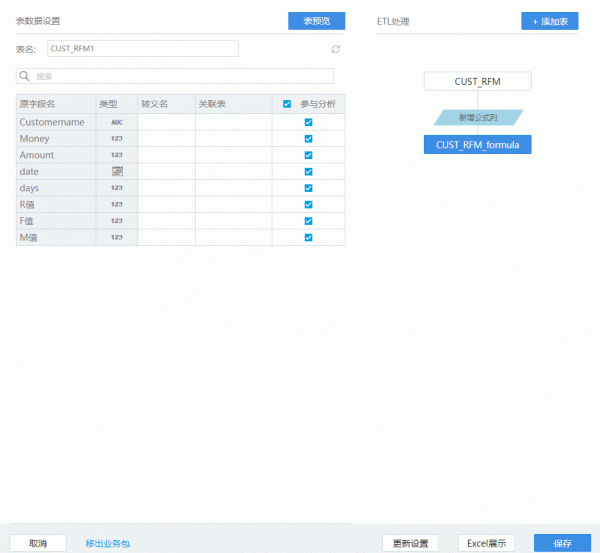Click the F值 field name
The width and height of the screenshot is (600, 553).
point(26,221)
